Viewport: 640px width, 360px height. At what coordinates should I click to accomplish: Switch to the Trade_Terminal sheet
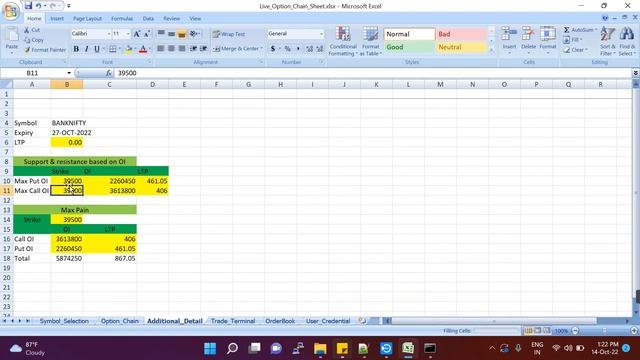click(x=233, y=321)
